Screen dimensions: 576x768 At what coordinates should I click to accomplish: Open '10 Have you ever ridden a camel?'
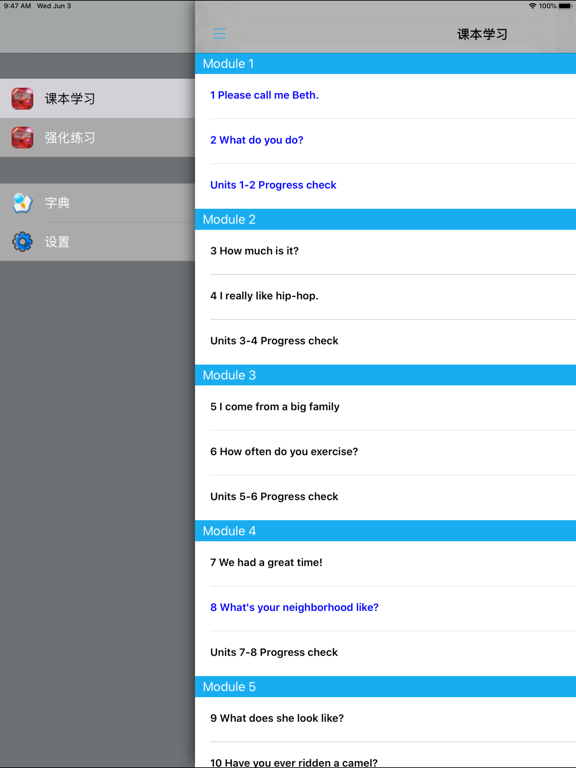(x=385, y=755)
